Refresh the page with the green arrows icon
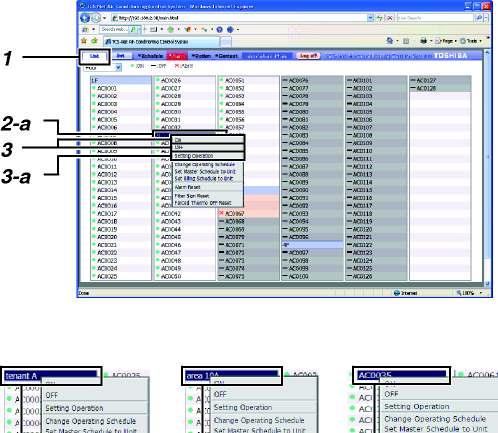This screenshot has width=498, height=433. [x=380, y=18]
